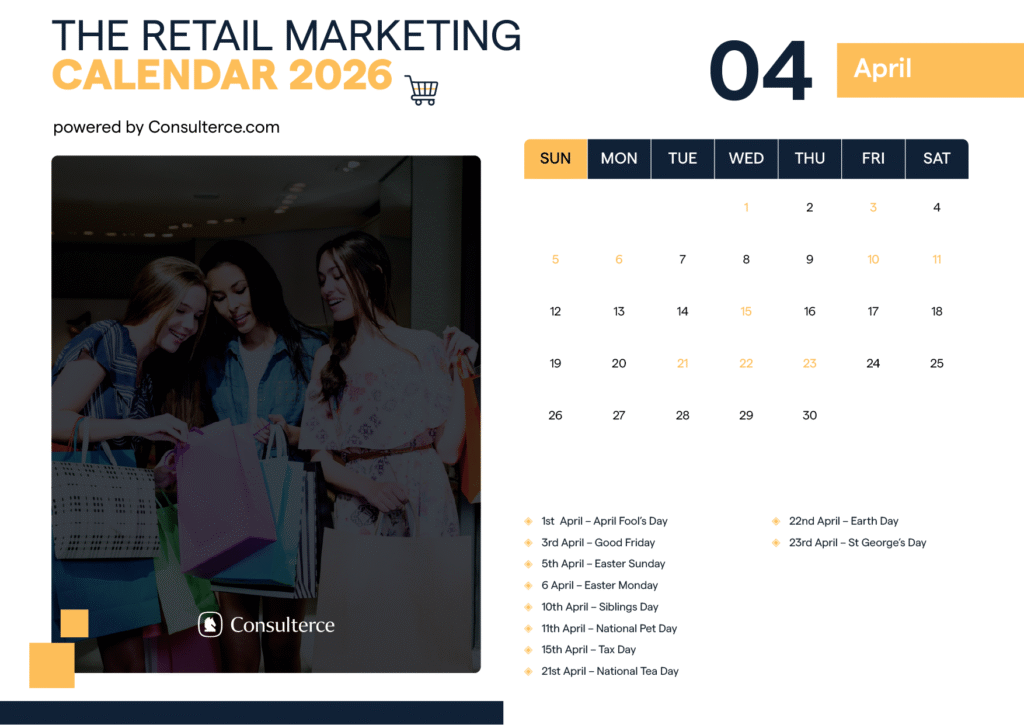Screen dimensions: 1024x725
Task: Select the Consulterce logo on the photo
Action: click(265, 625)
